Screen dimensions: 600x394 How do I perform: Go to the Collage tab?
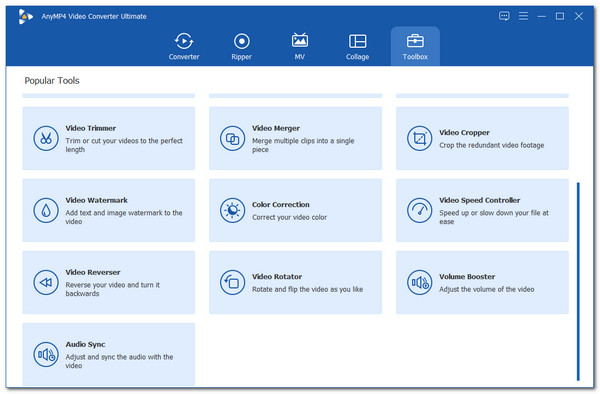(x=357, y=46)
